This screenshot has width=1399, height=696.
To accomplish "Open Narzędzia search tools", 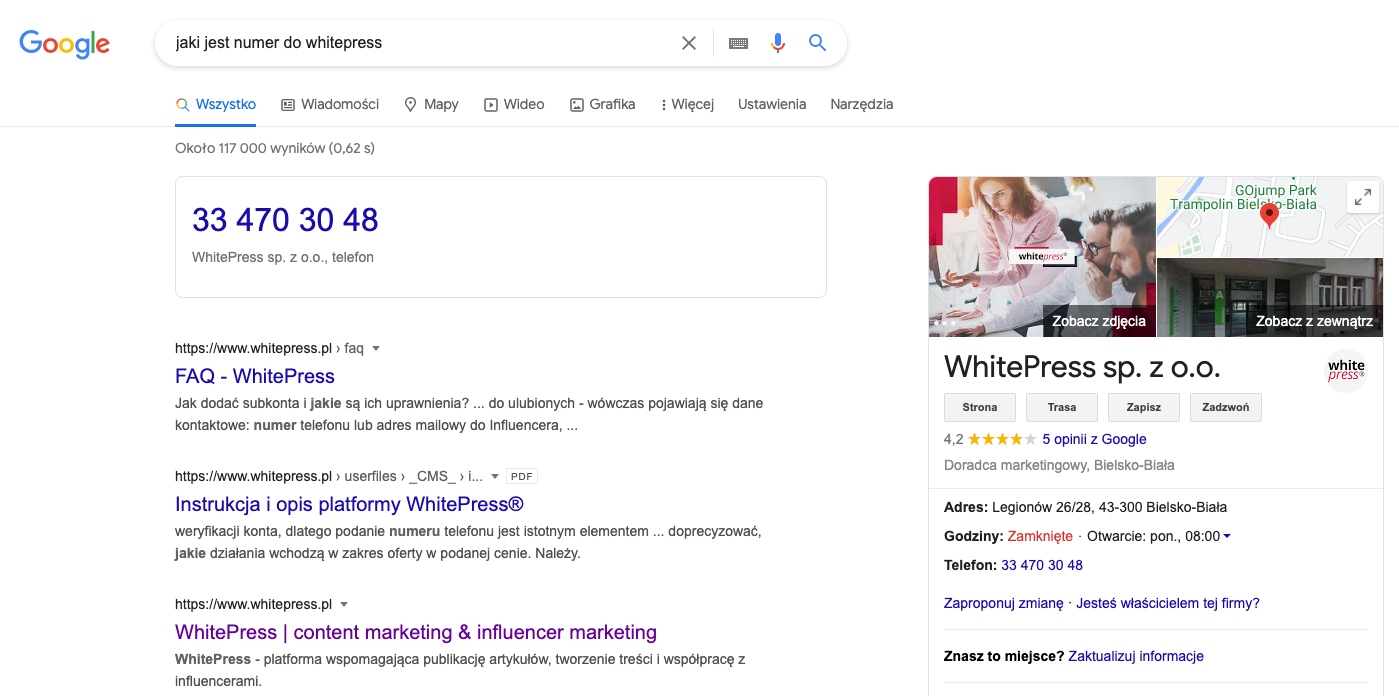I will tap(862, 104).
